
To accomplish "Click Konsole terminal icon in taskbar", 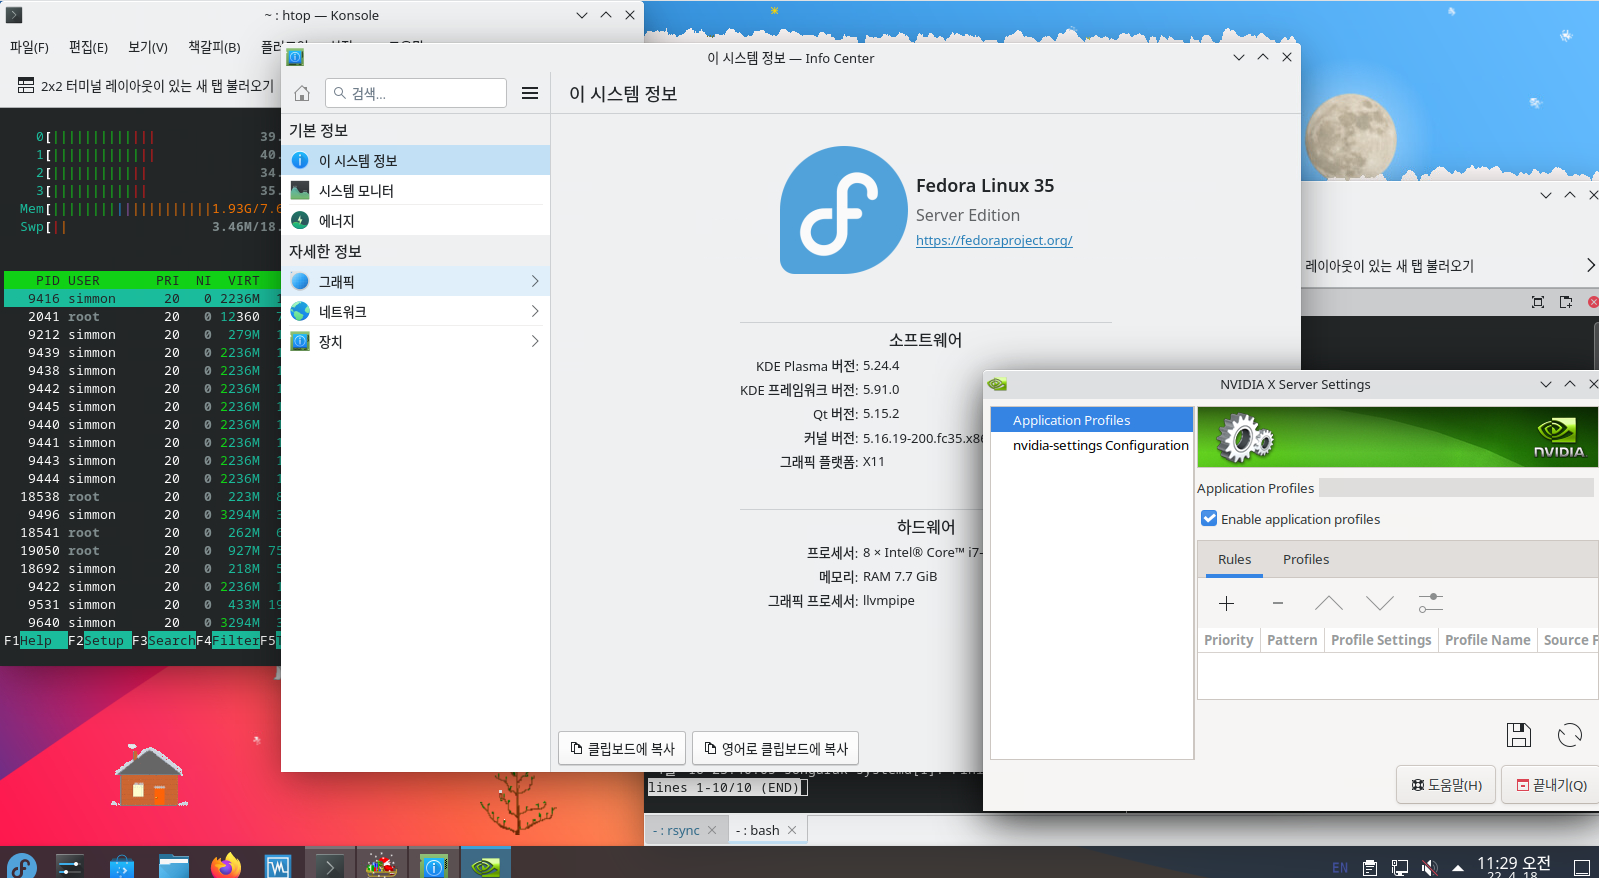I will (330, 865).
